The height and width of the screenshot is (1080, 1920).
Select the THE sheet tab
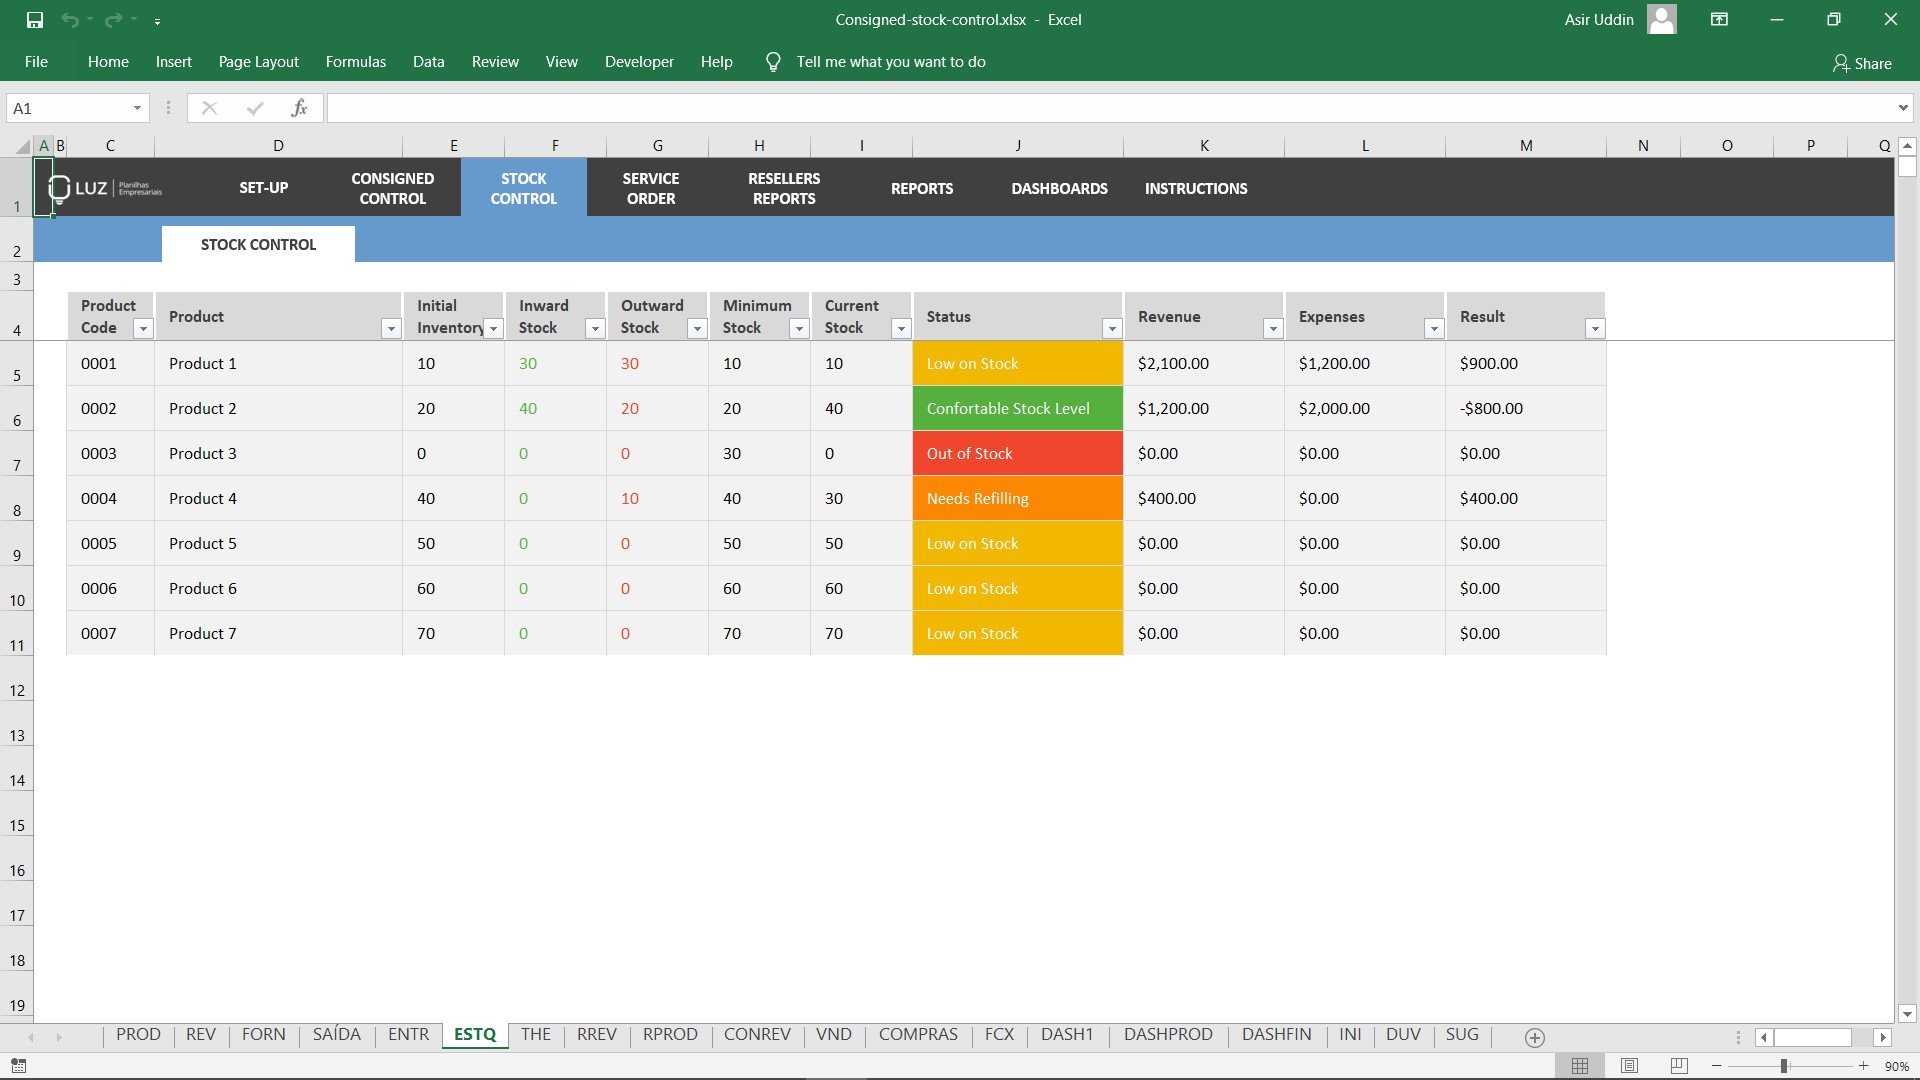click(536, 1034)
